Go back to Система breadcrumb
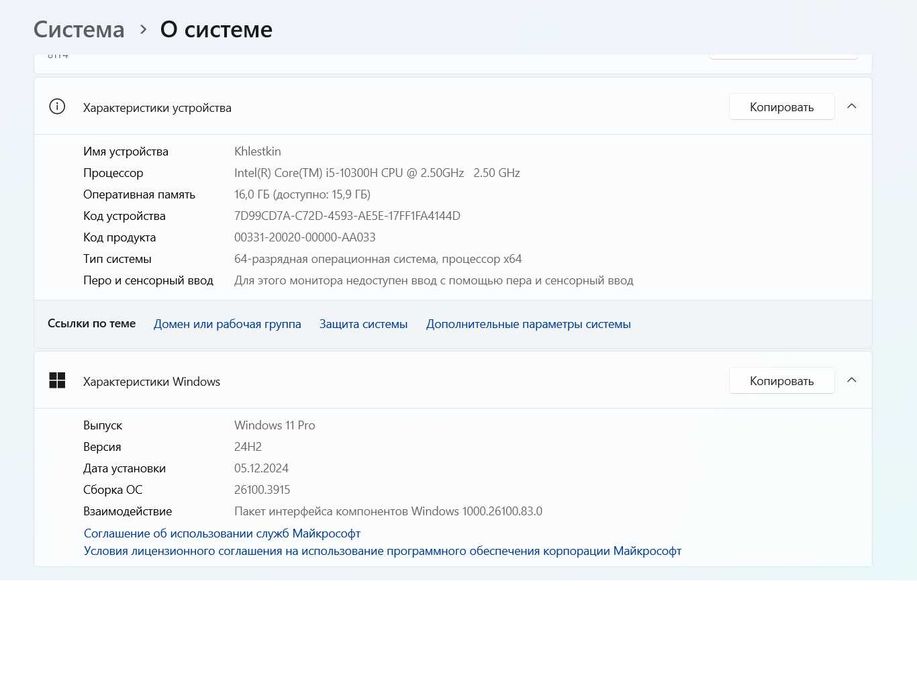 click(x=79, y=29)
